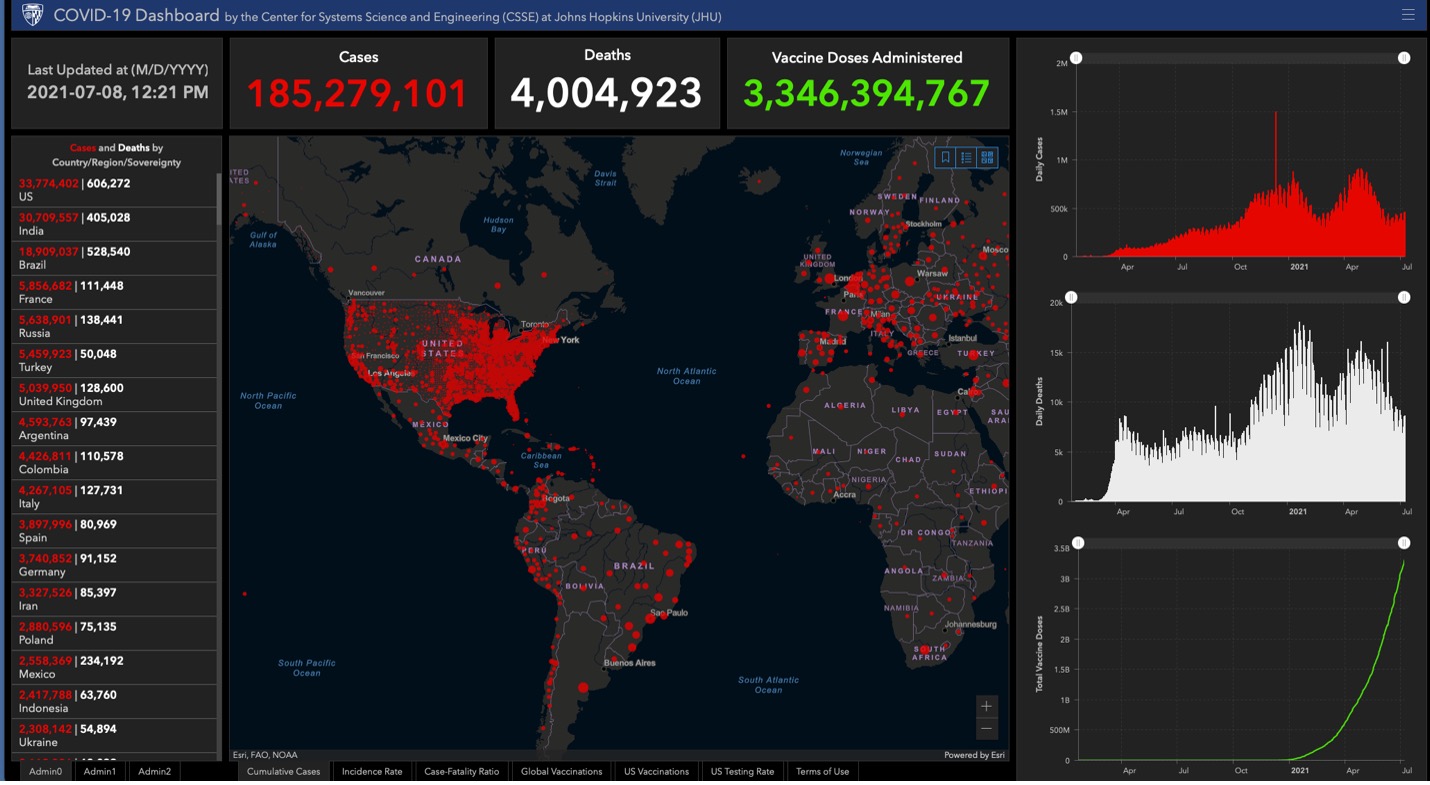Screen dimensions: 1430x785
Task: Select the Argentina row in country list
Action: pyautogui.click(x=114, y=428)
